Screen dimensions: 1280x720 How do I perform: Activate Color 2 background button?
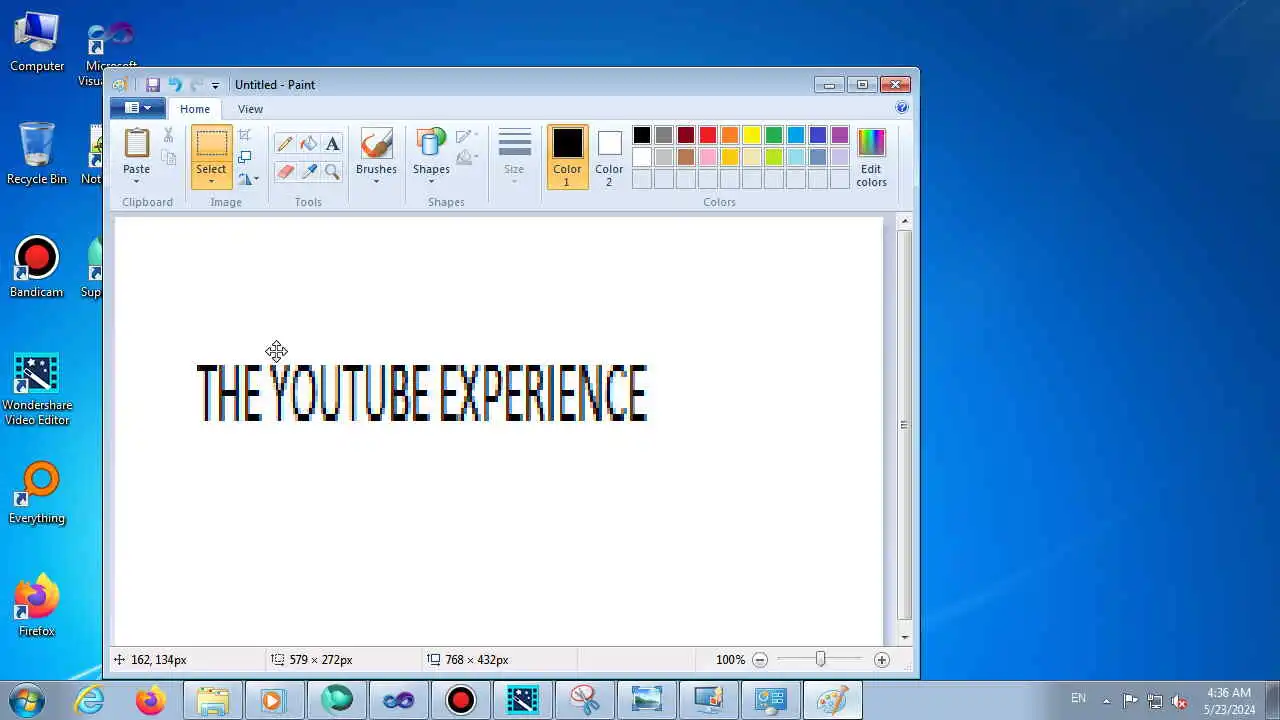coord(609,157)
